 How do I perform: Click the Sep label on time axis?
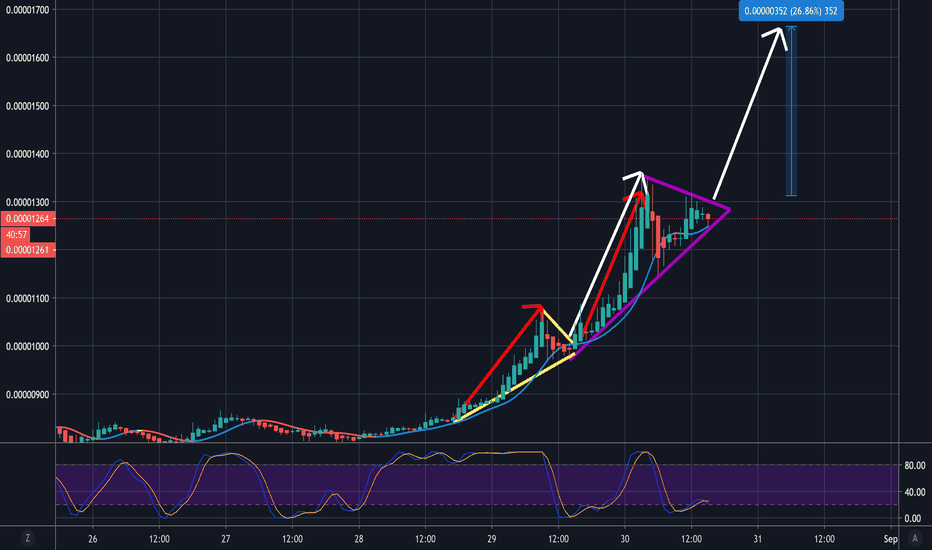click(x=890, y=539)
